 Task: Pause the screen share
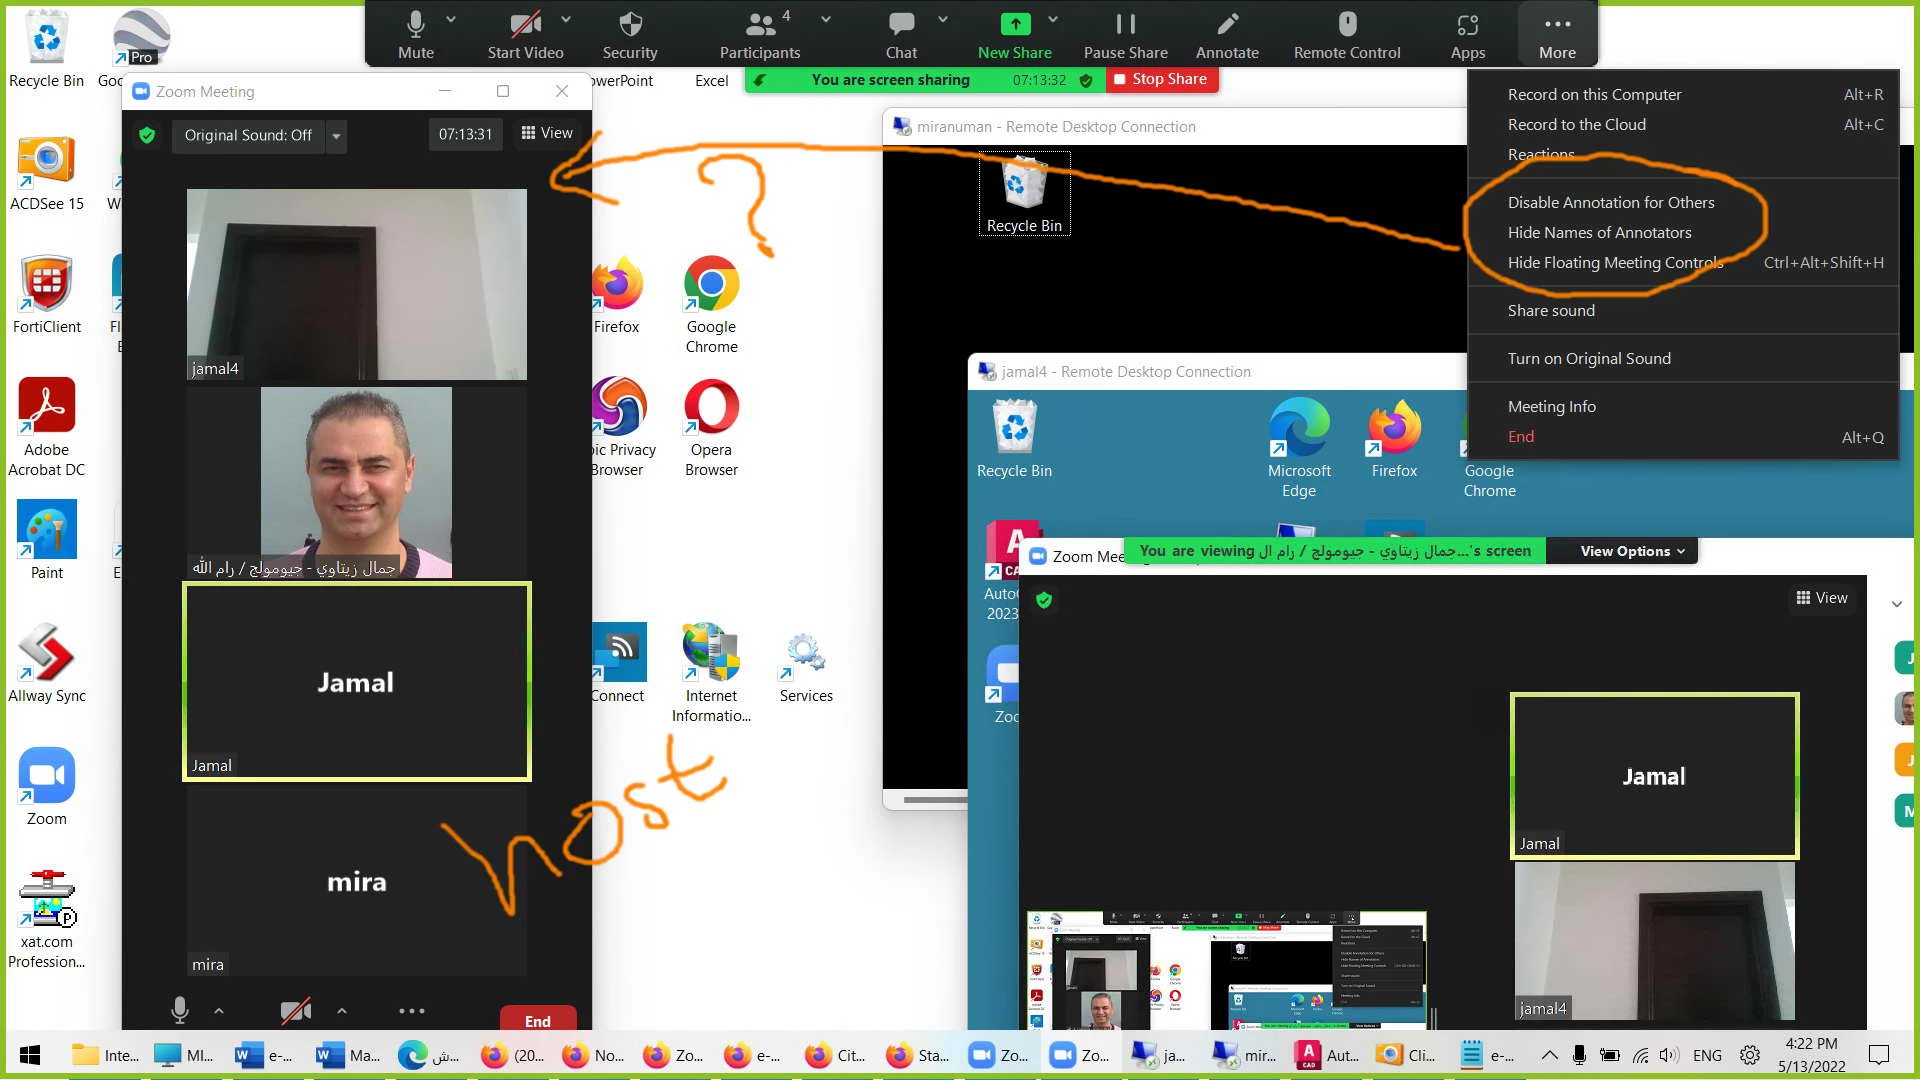point(1125,24)
